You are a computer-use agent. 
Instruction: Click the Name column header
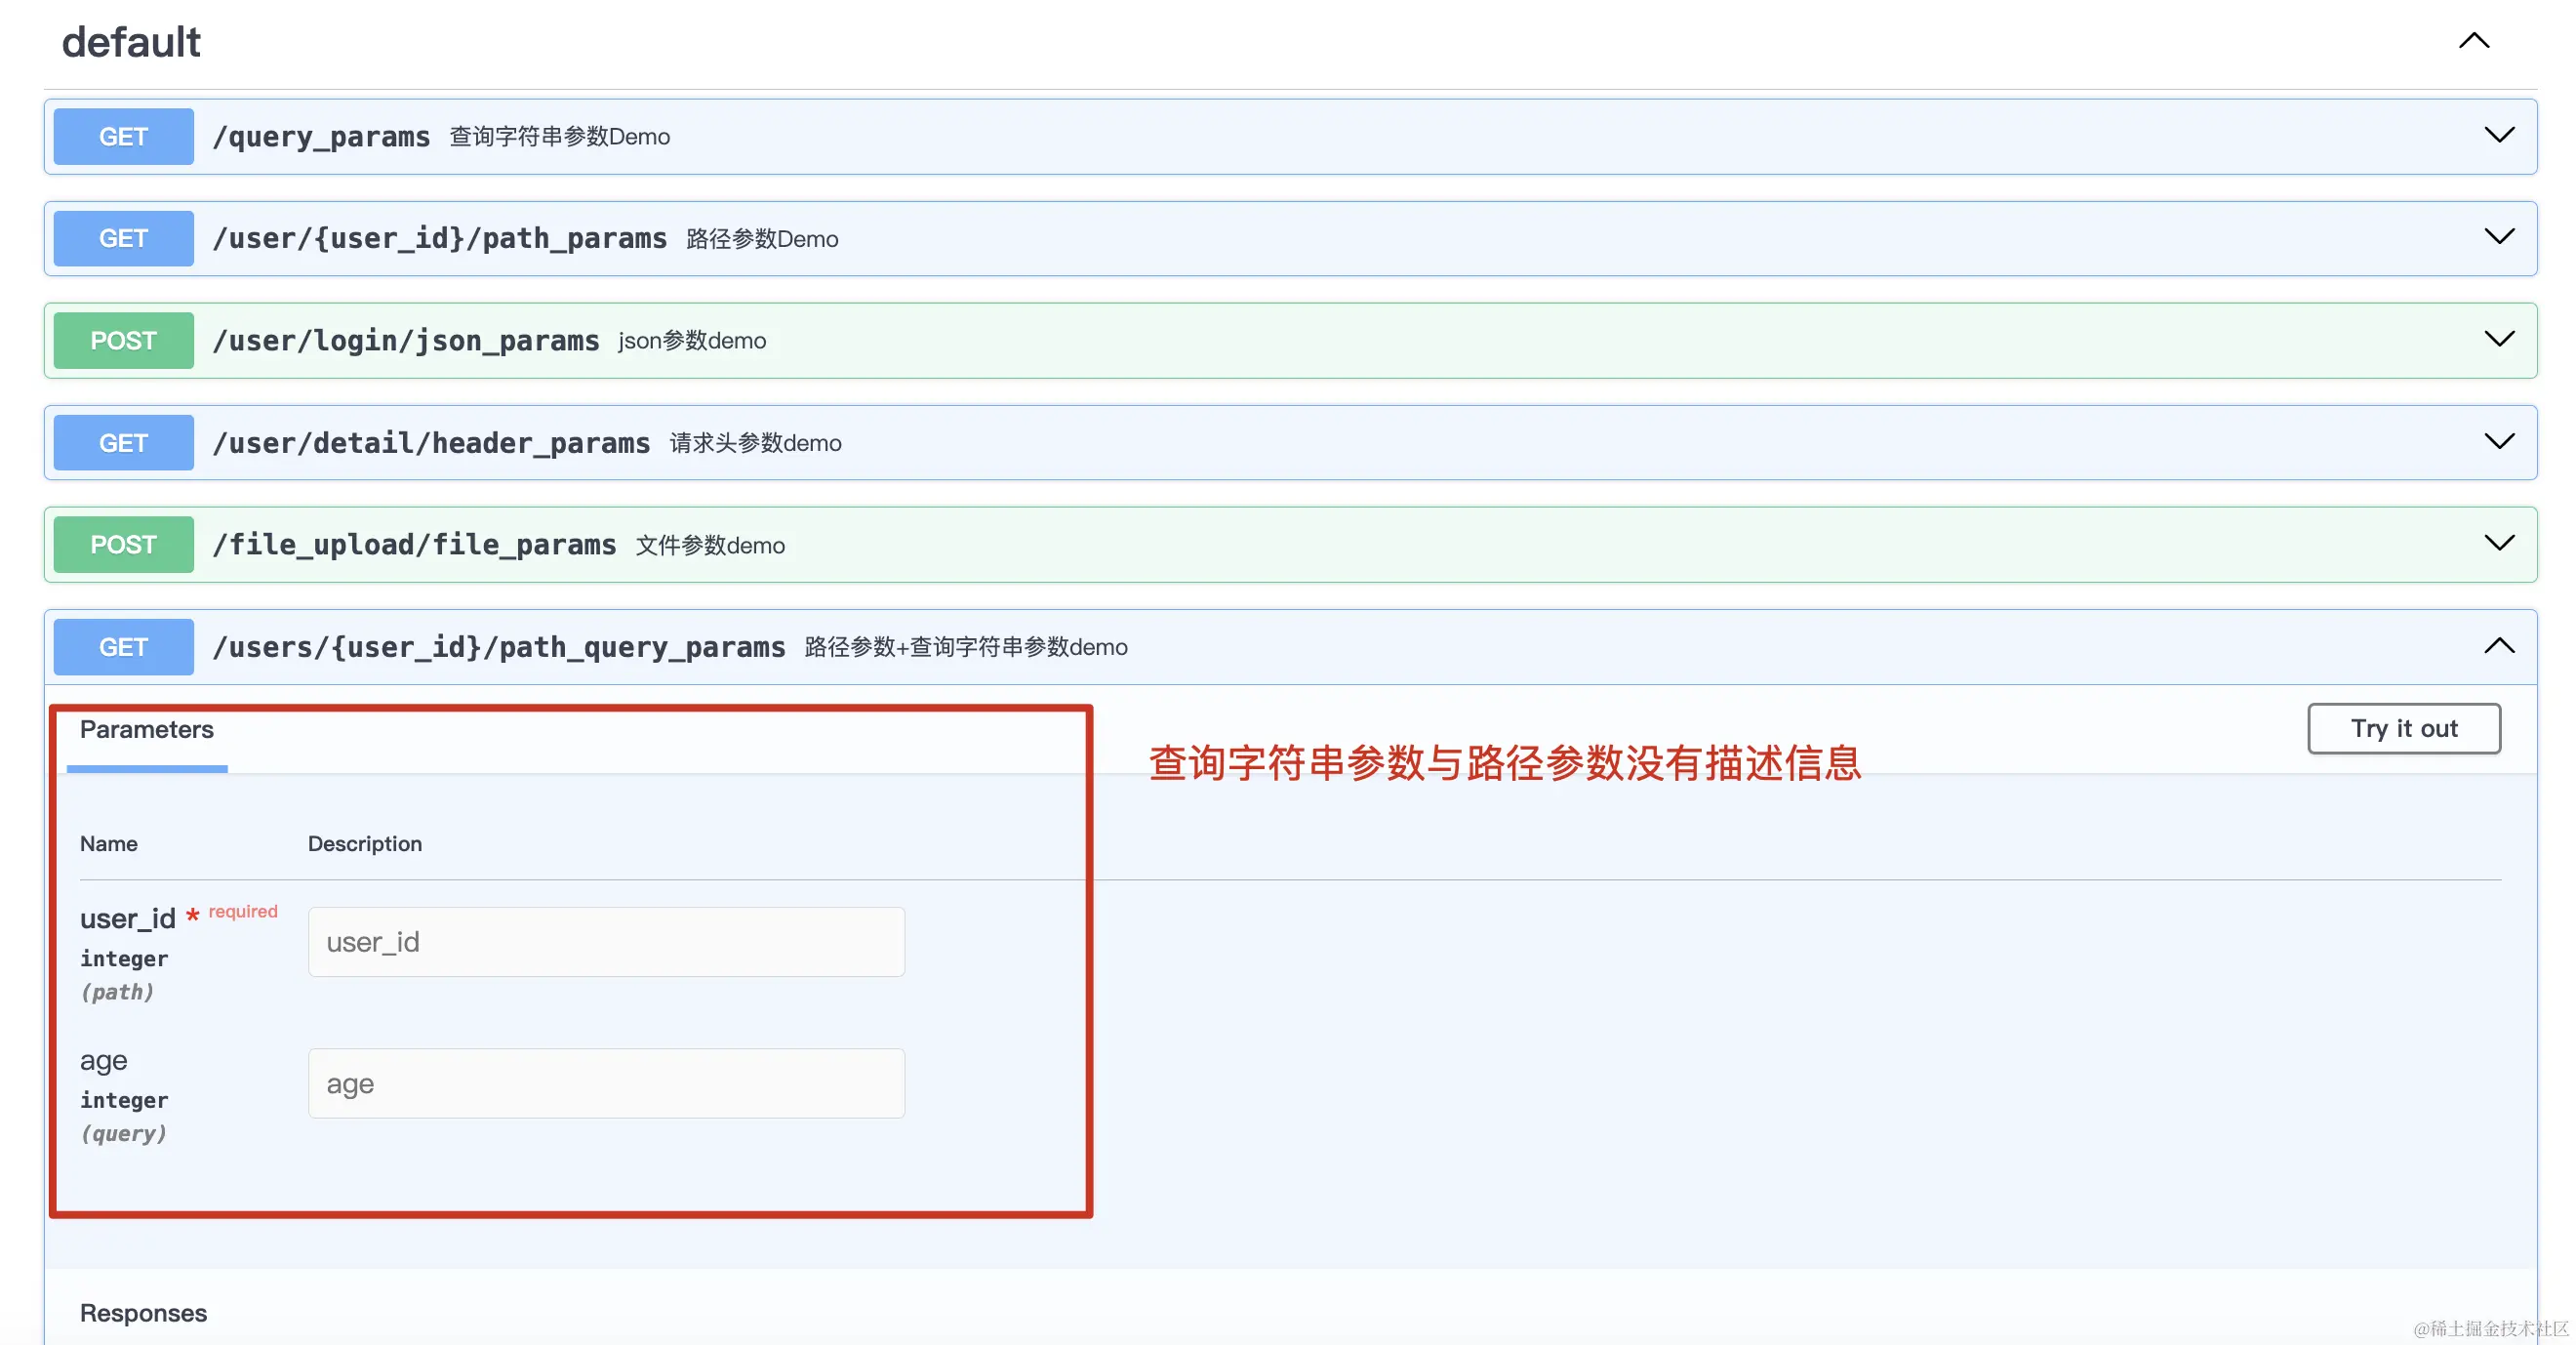(108, 844)
